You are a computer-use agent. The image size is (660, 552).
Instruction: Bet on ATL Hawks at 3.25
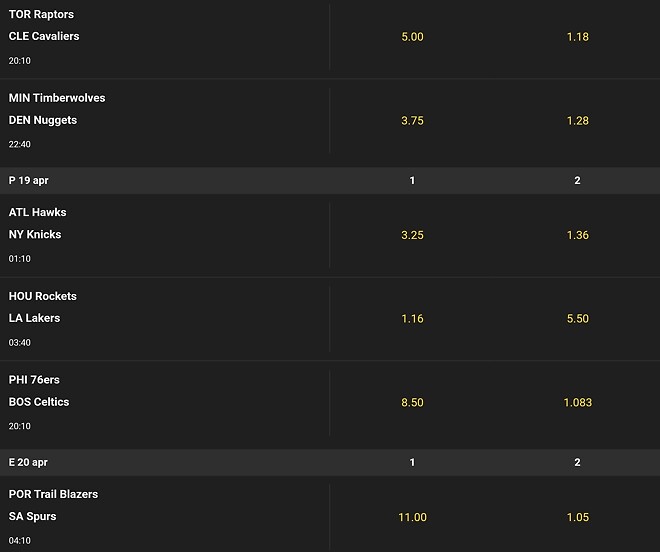click(x=412, y=235)
